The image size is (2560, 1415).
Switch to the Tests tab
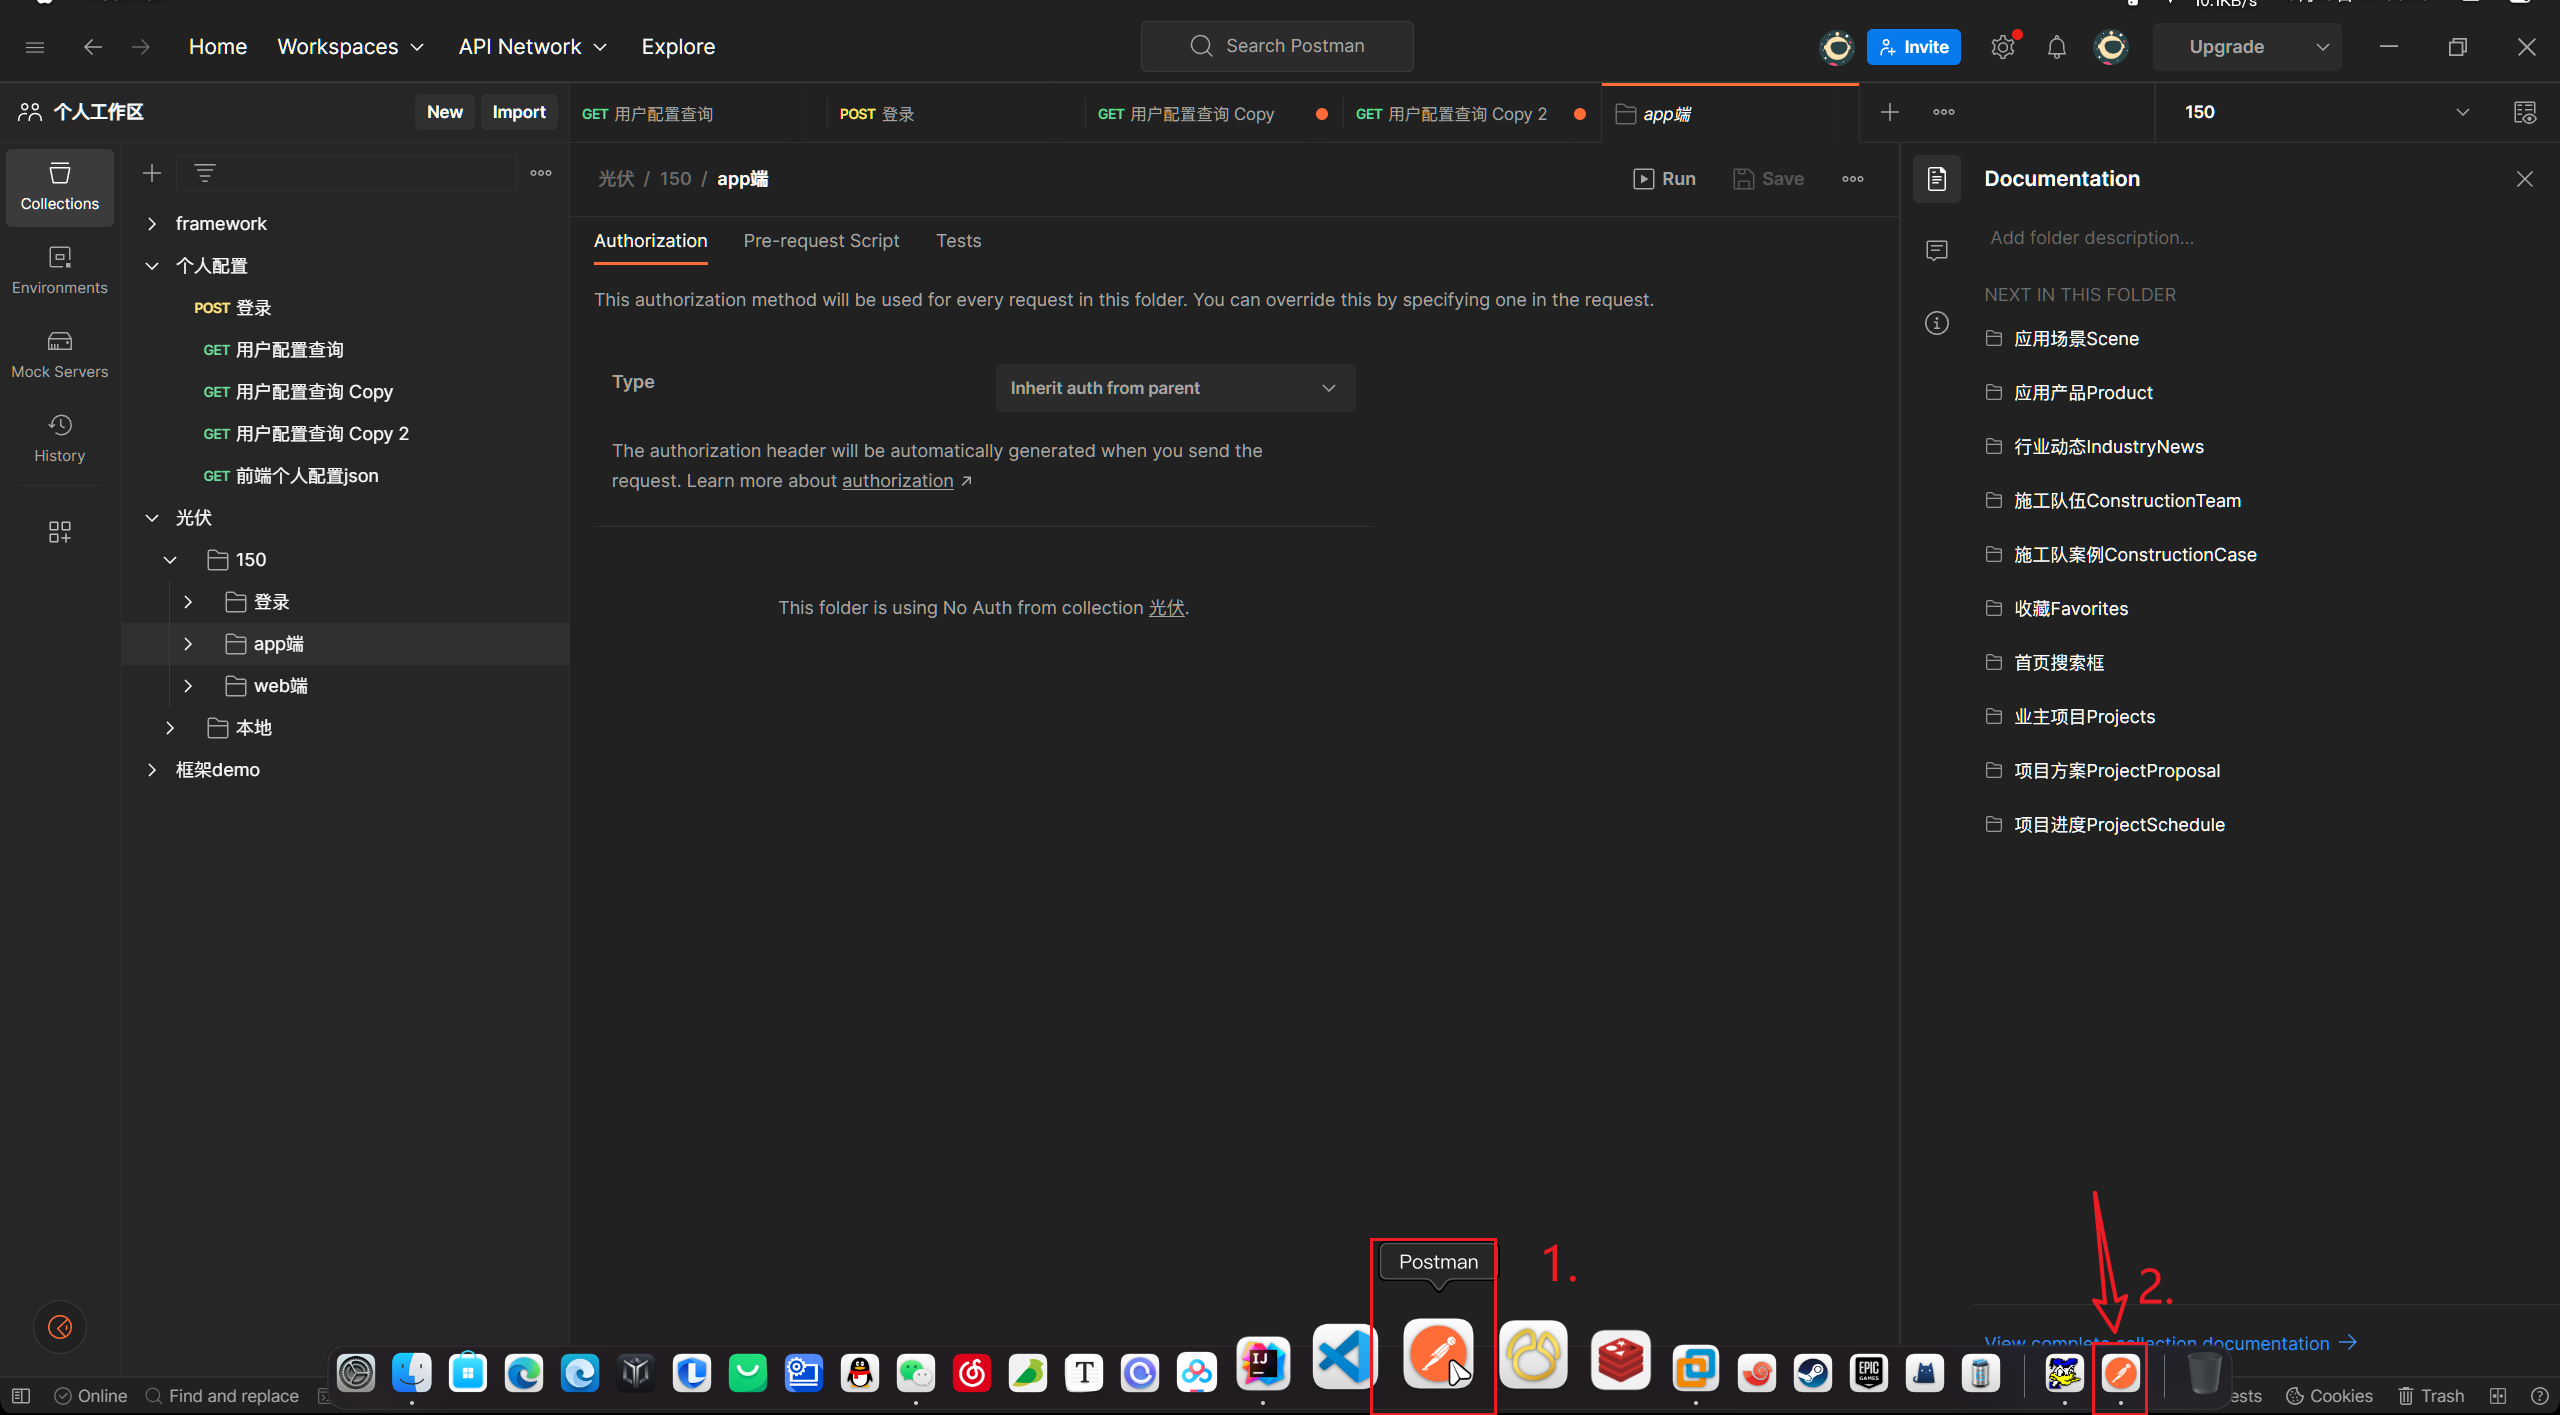pyautogui.click(x=957, y=240)
